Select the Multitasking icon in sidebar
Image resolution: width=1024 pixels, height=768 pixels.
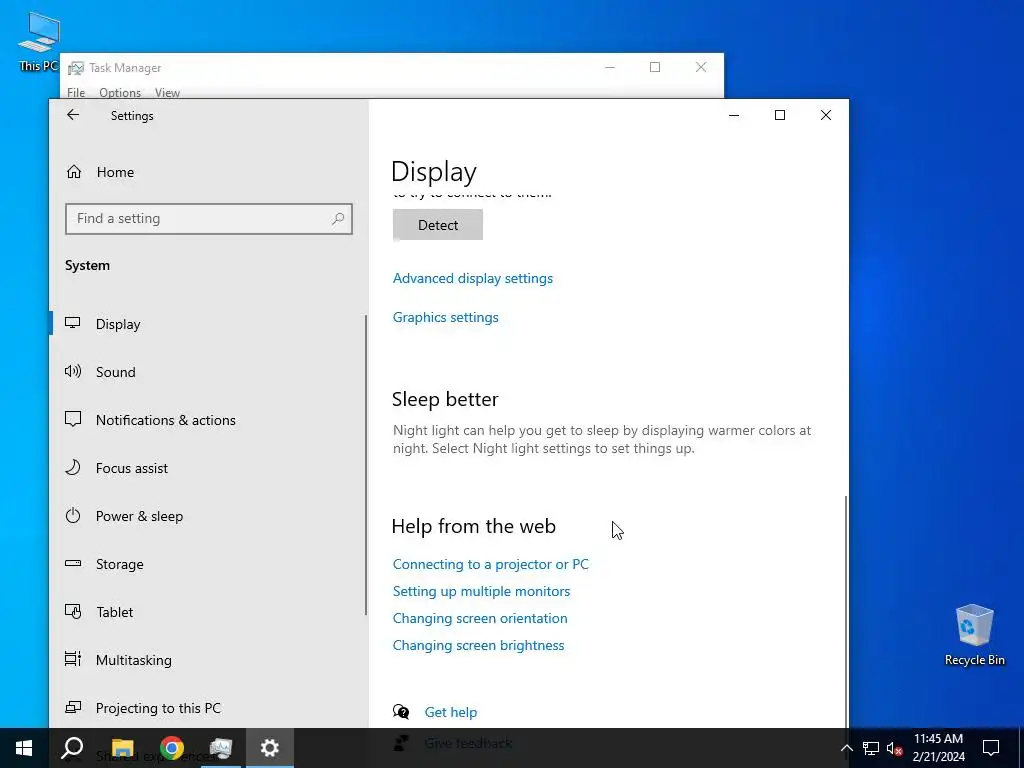(x=72, y=659)
